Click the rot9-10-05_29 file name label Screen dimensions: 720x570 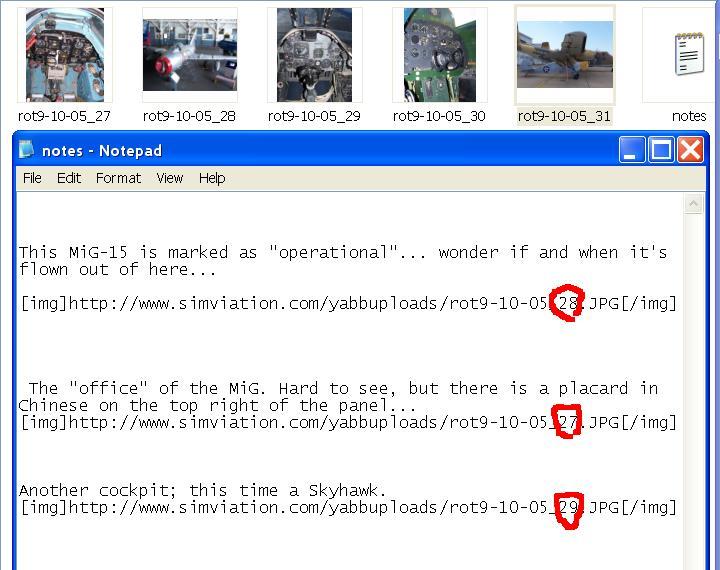pyautogui.click(x=314, y=116)
